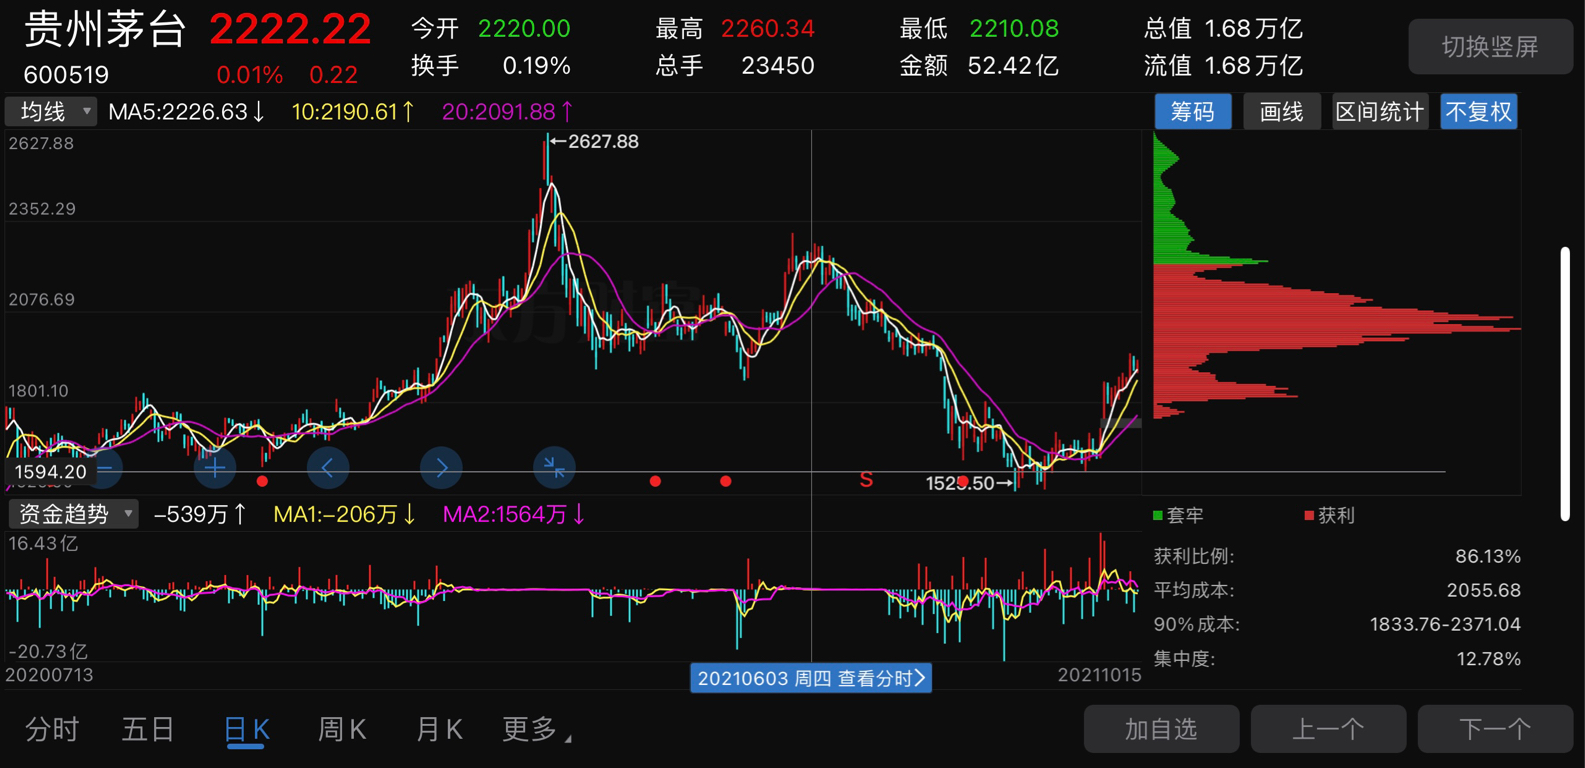Click the 10:2190.61 moving average value
Viewport: 1585px width, 768px height.
pos(352,112)
